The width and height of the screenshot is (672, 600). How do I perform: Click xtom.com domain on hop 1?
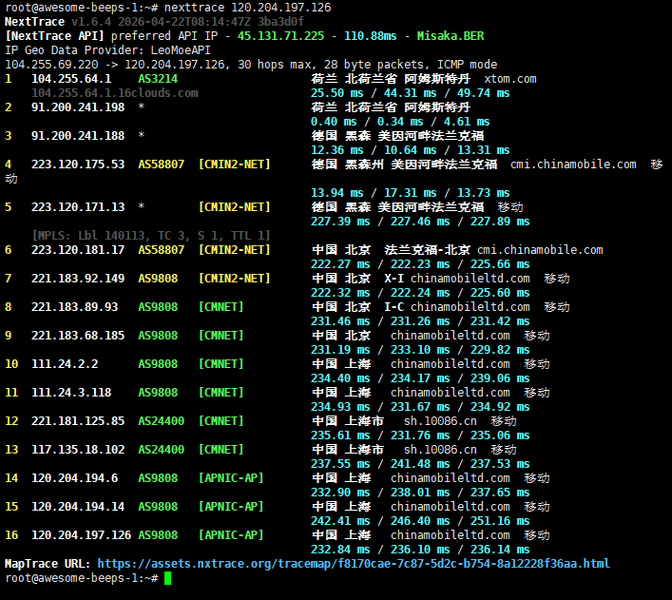(x=510, y=79)
